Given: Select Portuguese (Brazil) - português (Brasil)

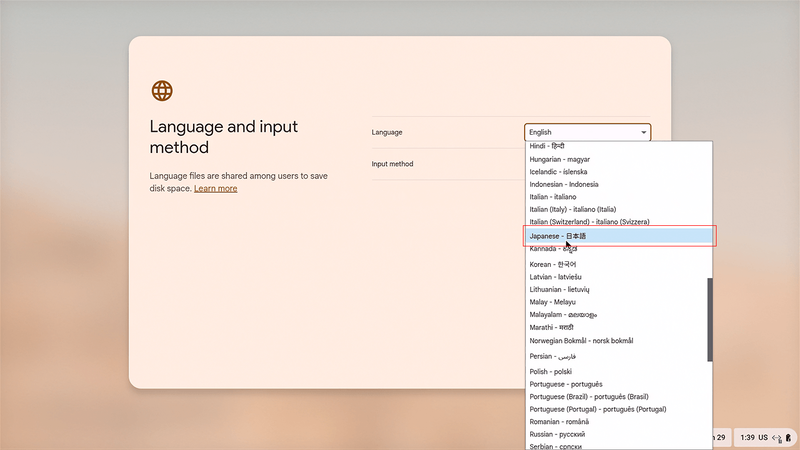Looking at the screenshot, I should [x=618, y=396].
